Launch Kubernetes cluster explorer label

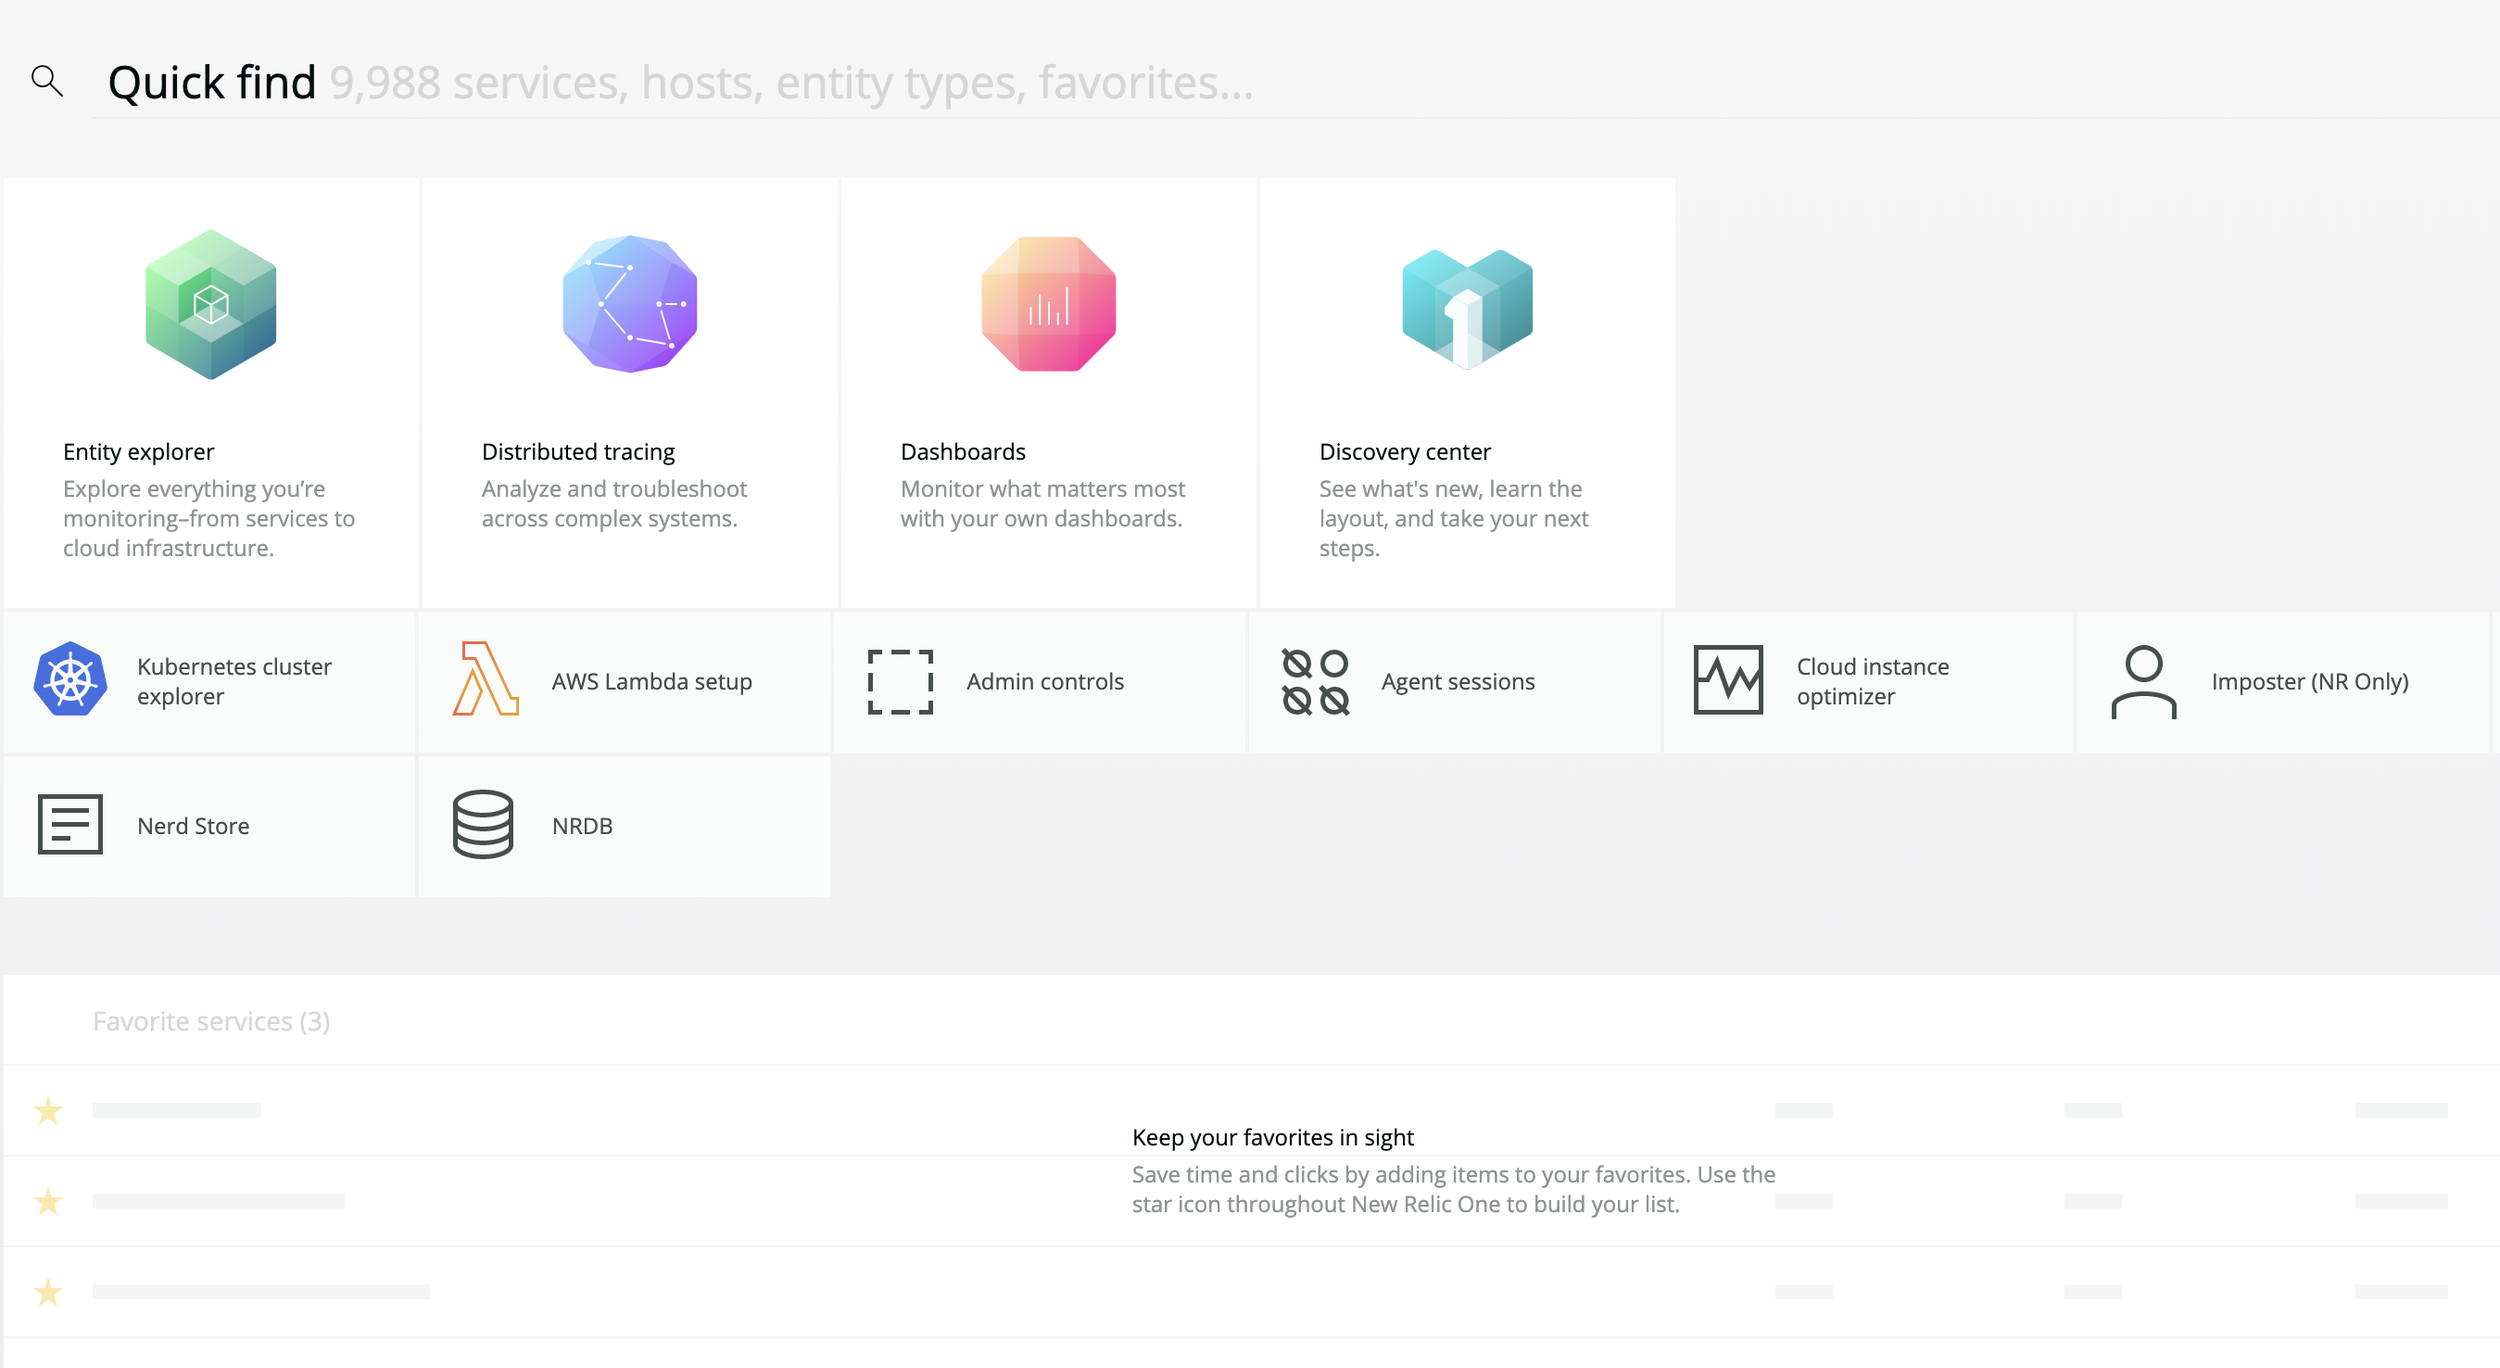tap(234, 681)
